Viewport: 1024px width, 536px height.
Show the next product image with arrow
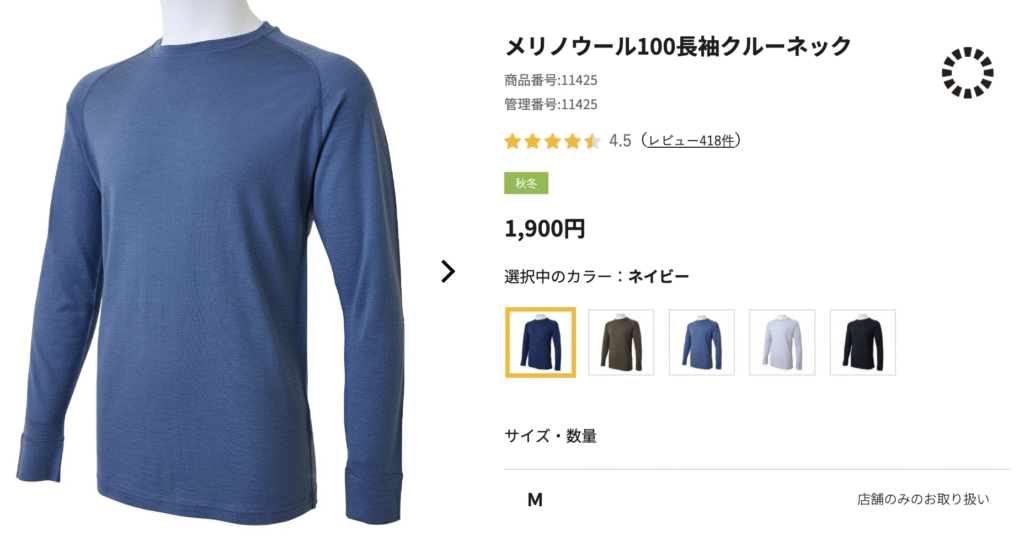pyautogui.click(x=448, y=272)
